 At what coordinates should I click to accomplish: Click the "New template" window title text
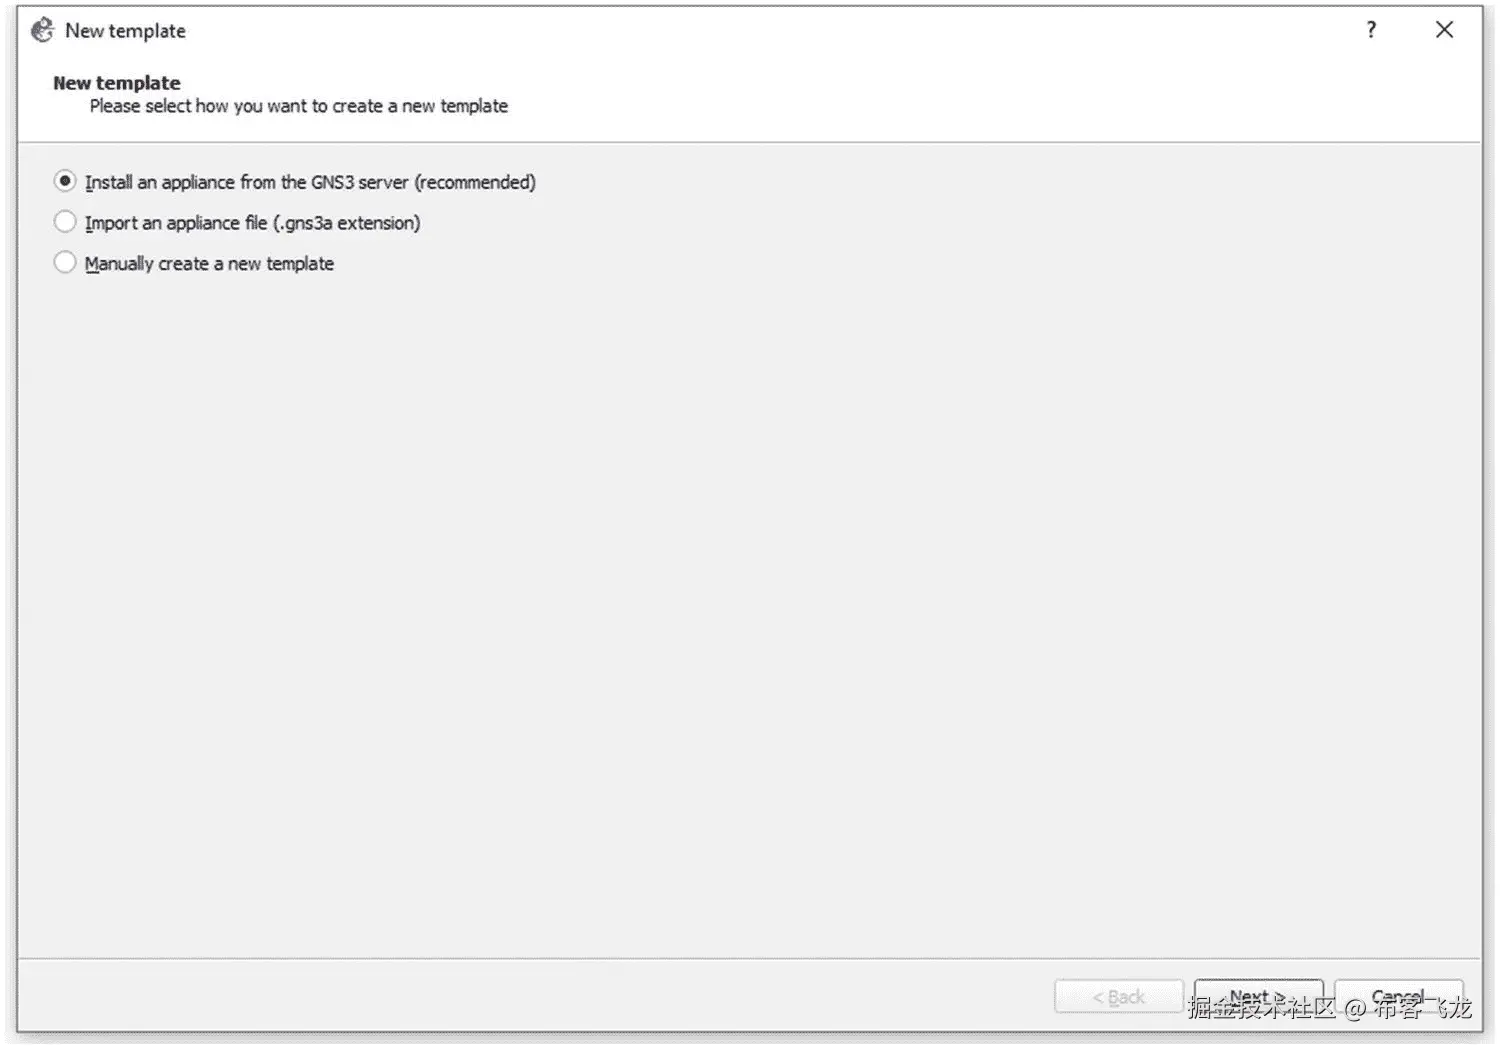[125, 31]
